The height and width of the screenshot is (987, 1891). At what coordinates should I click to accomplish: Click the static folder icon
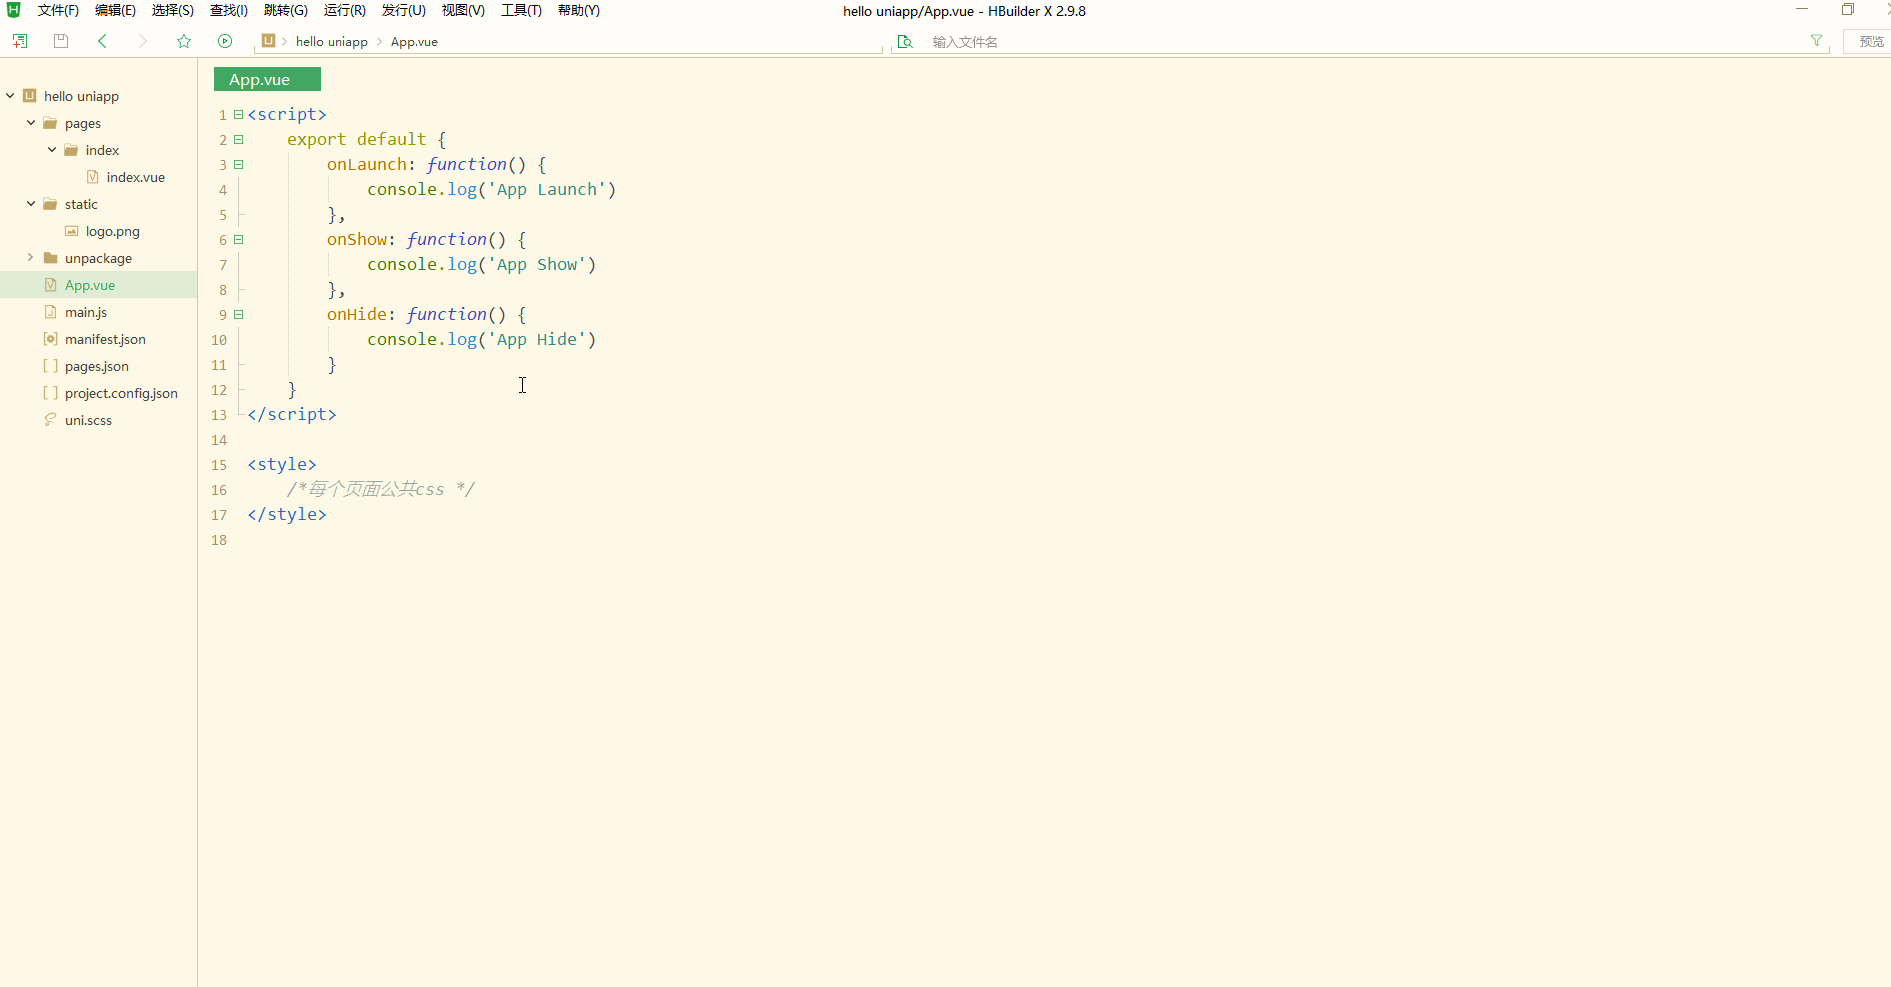click(x=50, y=204)
